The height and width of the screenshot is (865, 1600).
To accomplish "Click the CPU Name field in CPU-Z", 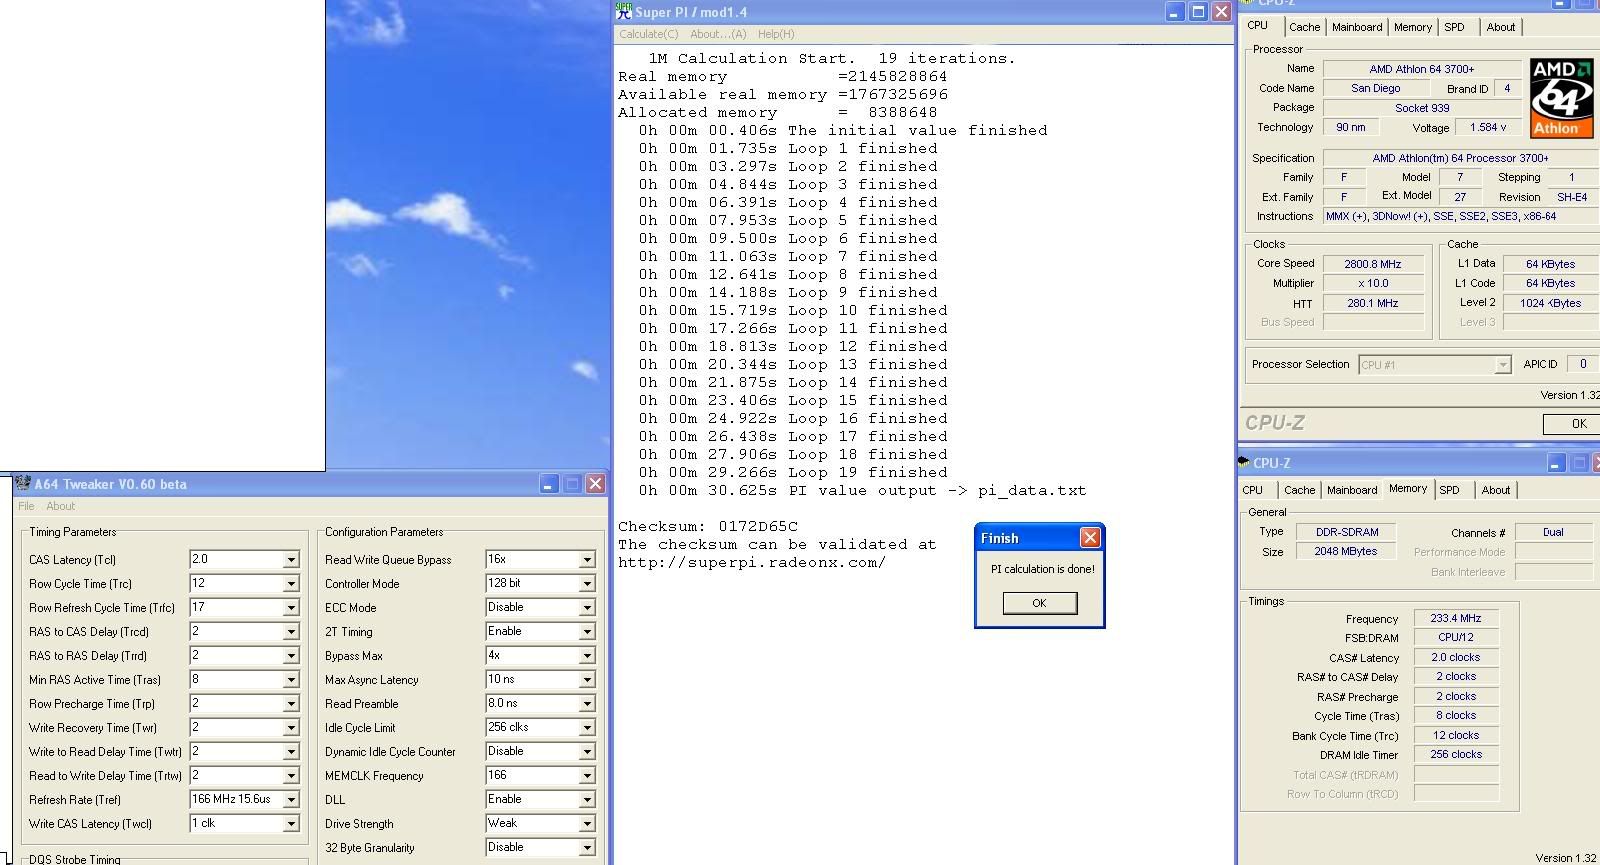I will [1422, 69].
